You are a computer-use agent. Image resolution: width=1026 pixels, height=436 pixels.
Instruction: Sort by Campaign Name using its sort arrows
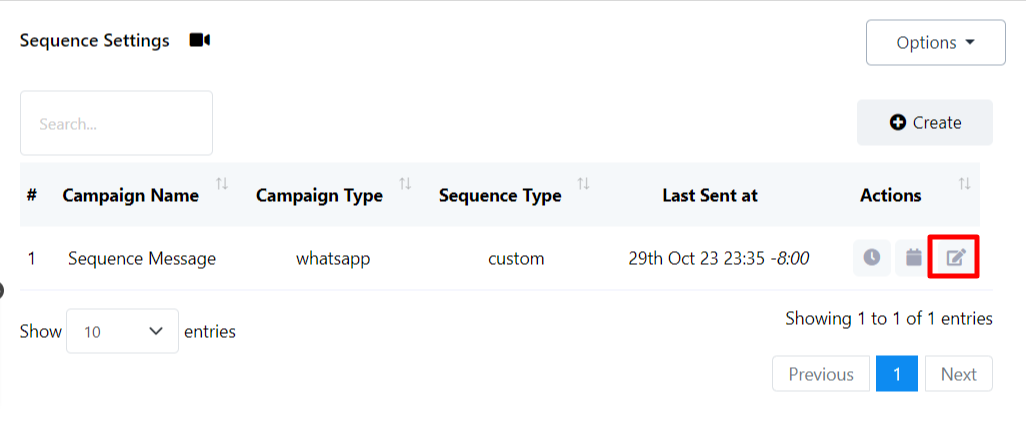point(222,184)
